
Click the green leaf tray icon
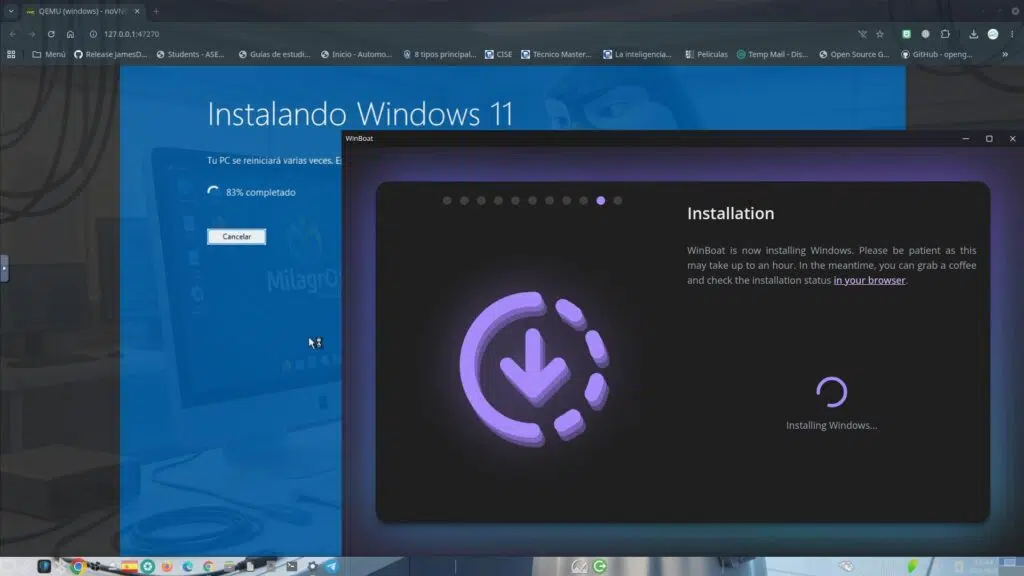pyautogui.click(x=912, y=566)
